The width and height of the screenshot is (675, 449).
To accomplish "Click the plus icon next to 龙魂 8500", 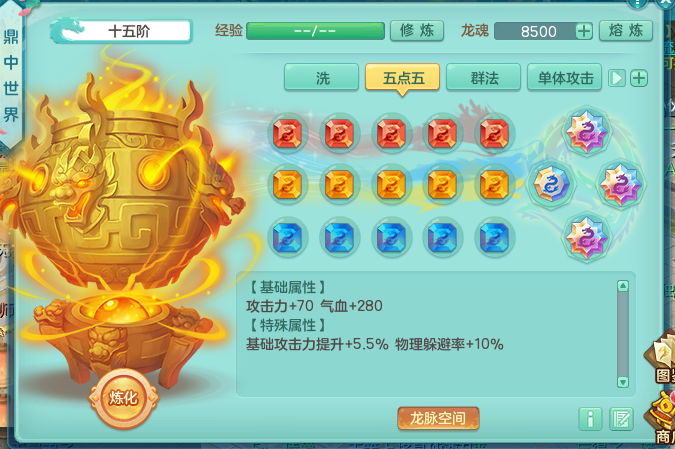I will point(584,31).
